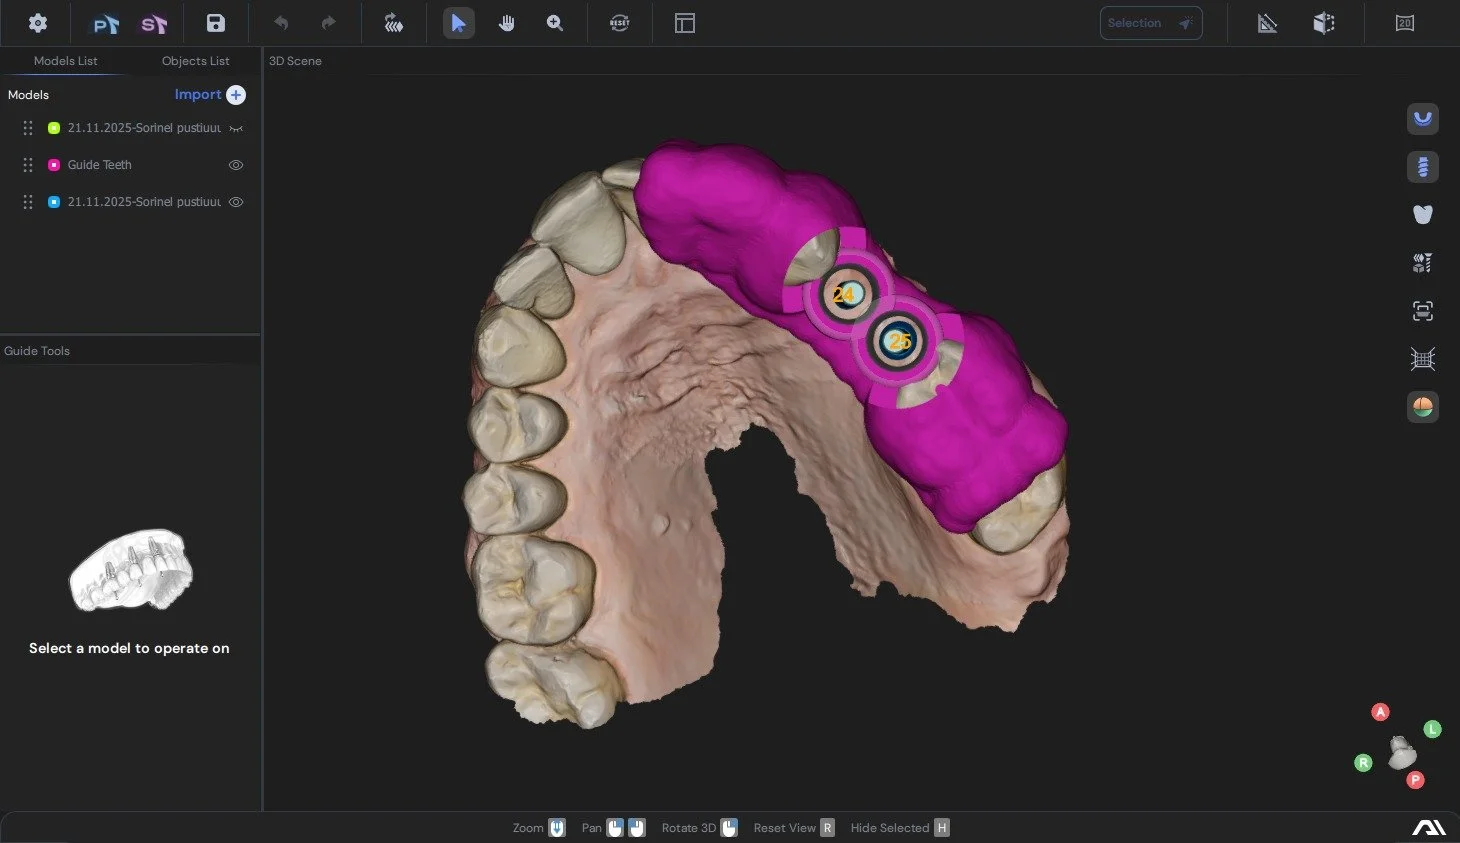Open the settings gear
The image size is (1460, 843).
pos(37,22)
